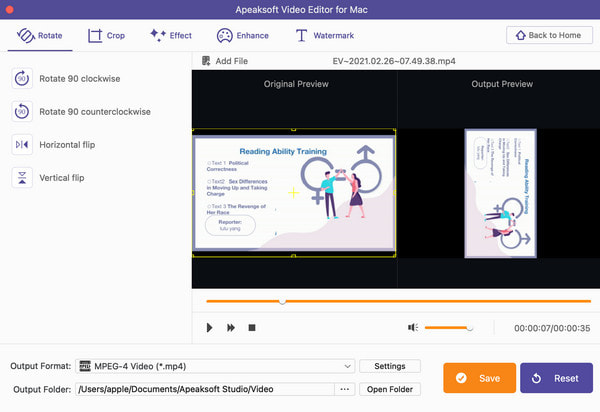Close the window with red button
The image size is (600, 412).
click(10, 10)
